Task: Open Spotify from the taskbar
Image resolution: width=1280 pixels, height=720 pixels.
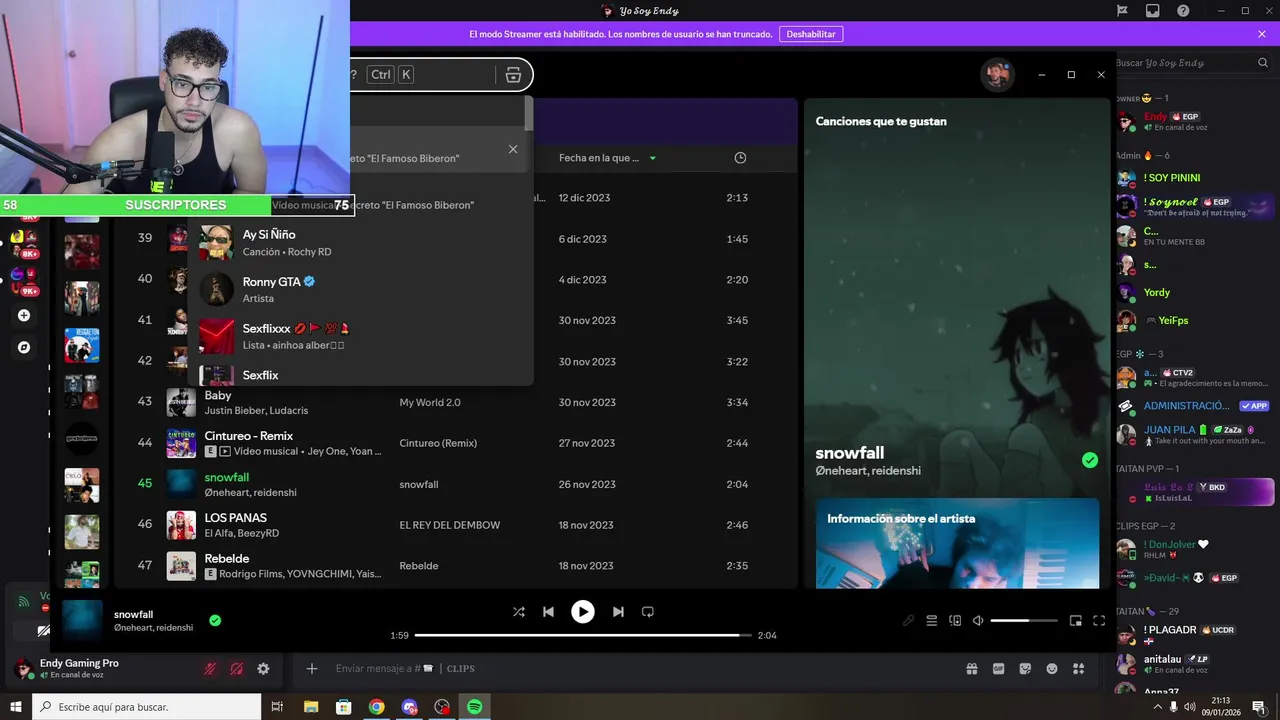Action: point(475,707)
